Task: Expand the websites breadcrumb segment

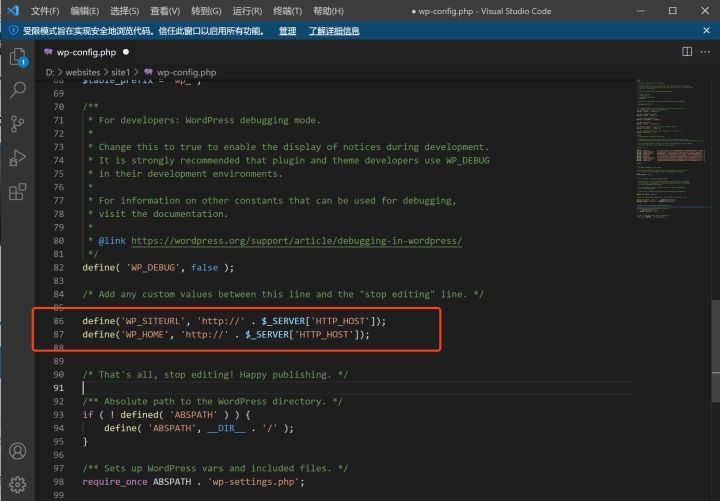Action: (x=82, y=72)
